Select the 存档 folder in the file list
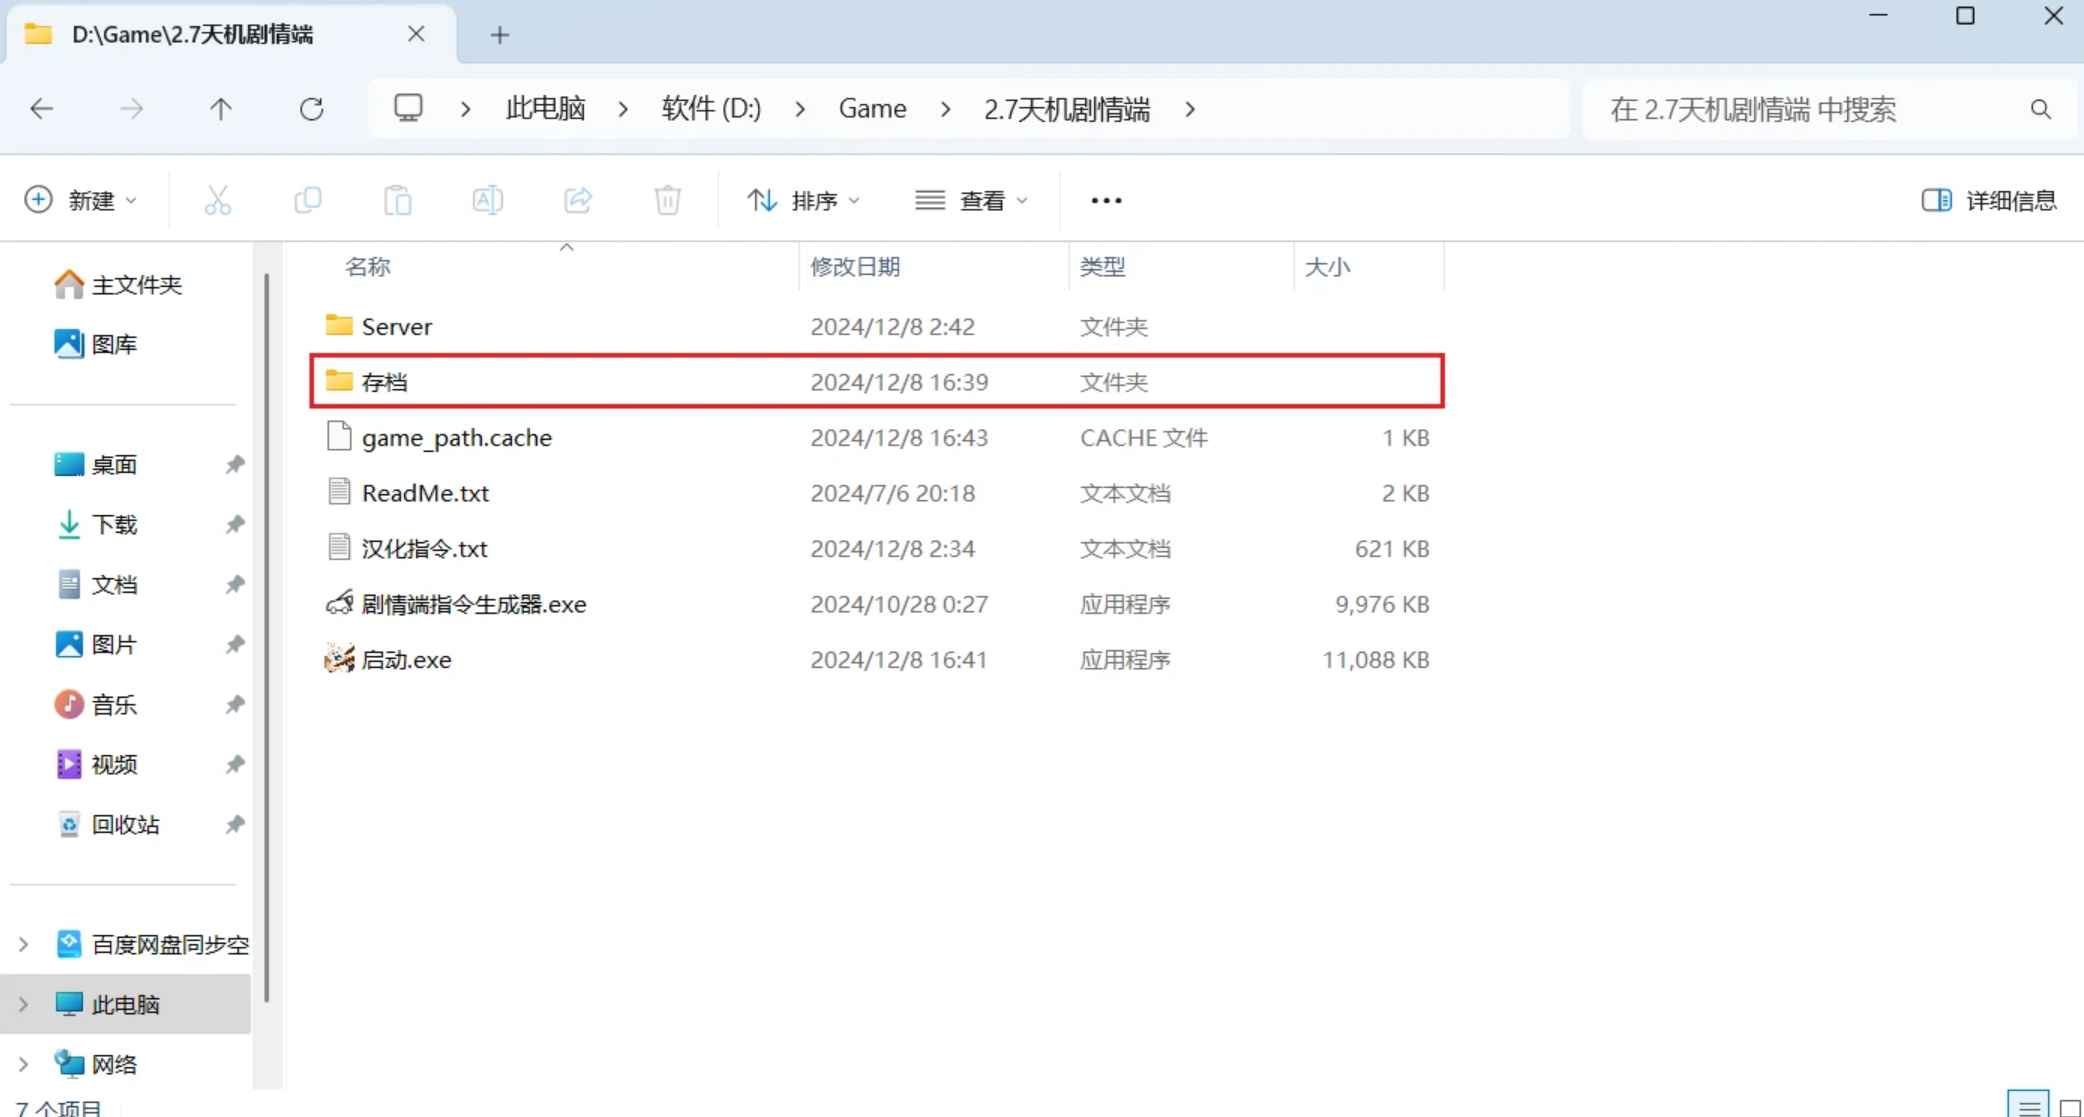This screenshot has height=1117, width=2084. click(x=385, y=381)
